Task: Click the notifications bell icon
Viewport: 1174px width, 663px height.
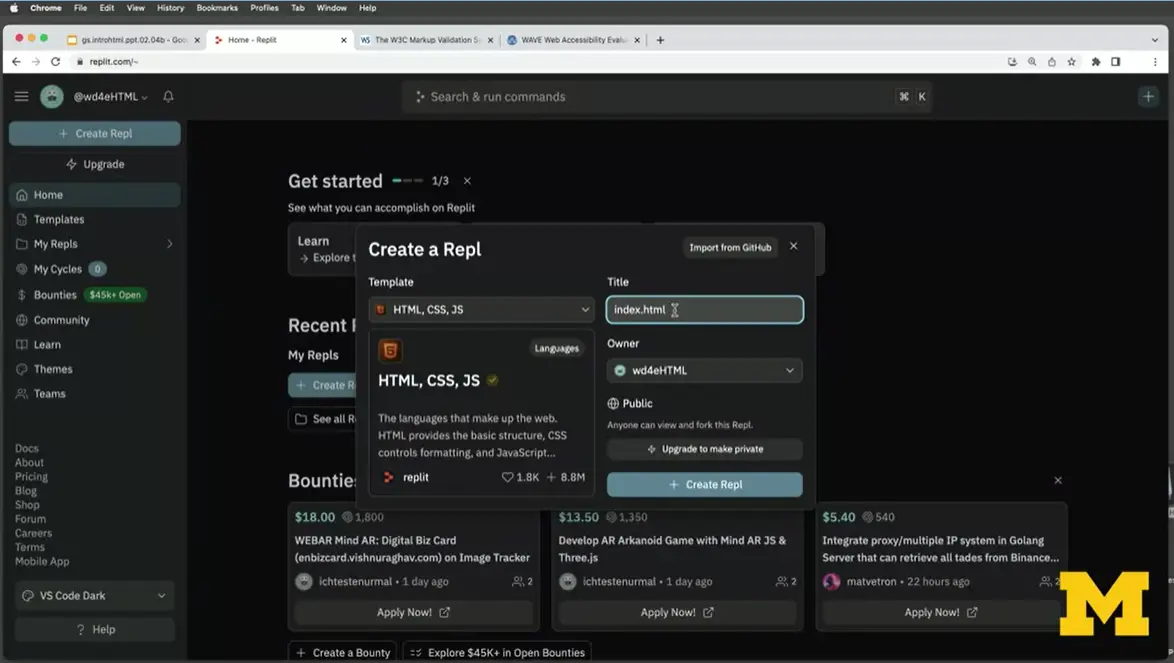Action: [x=168, y=97]
